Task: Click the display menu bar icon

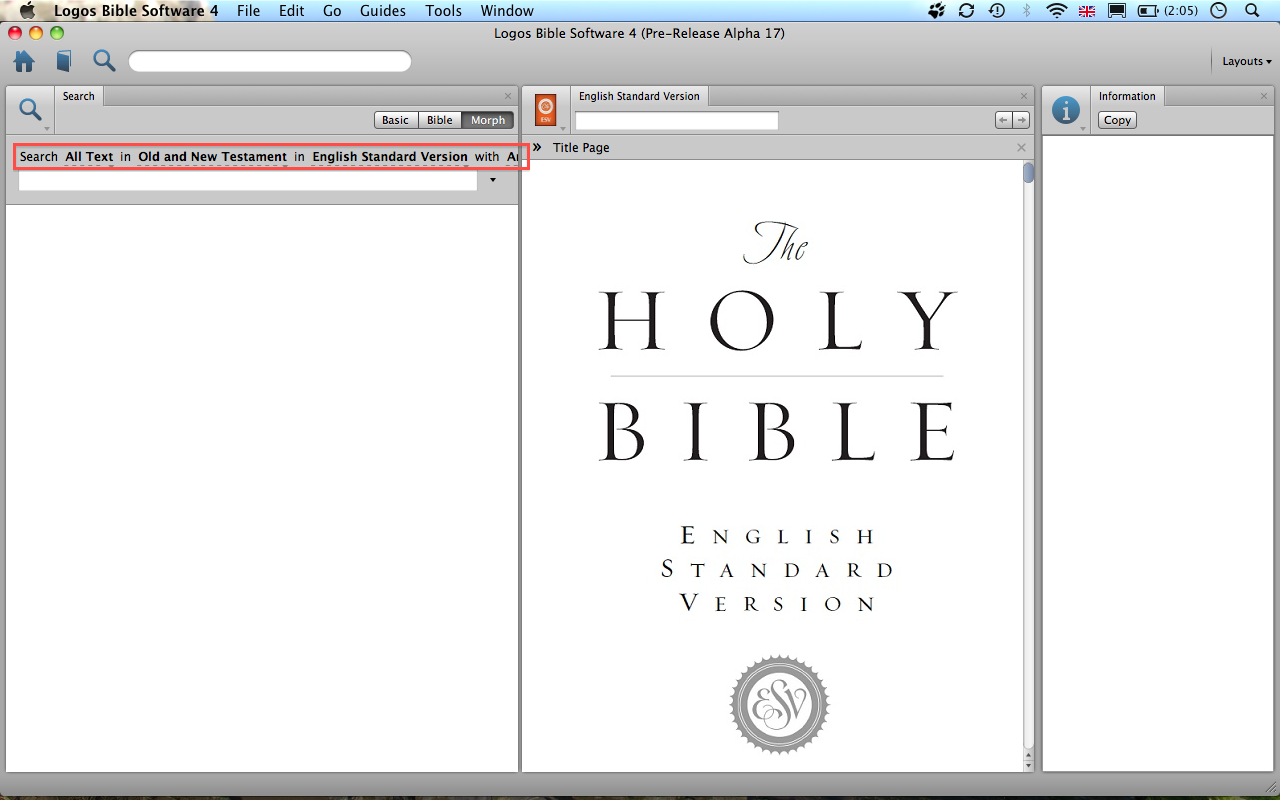Action: (x=1117, y=11)
